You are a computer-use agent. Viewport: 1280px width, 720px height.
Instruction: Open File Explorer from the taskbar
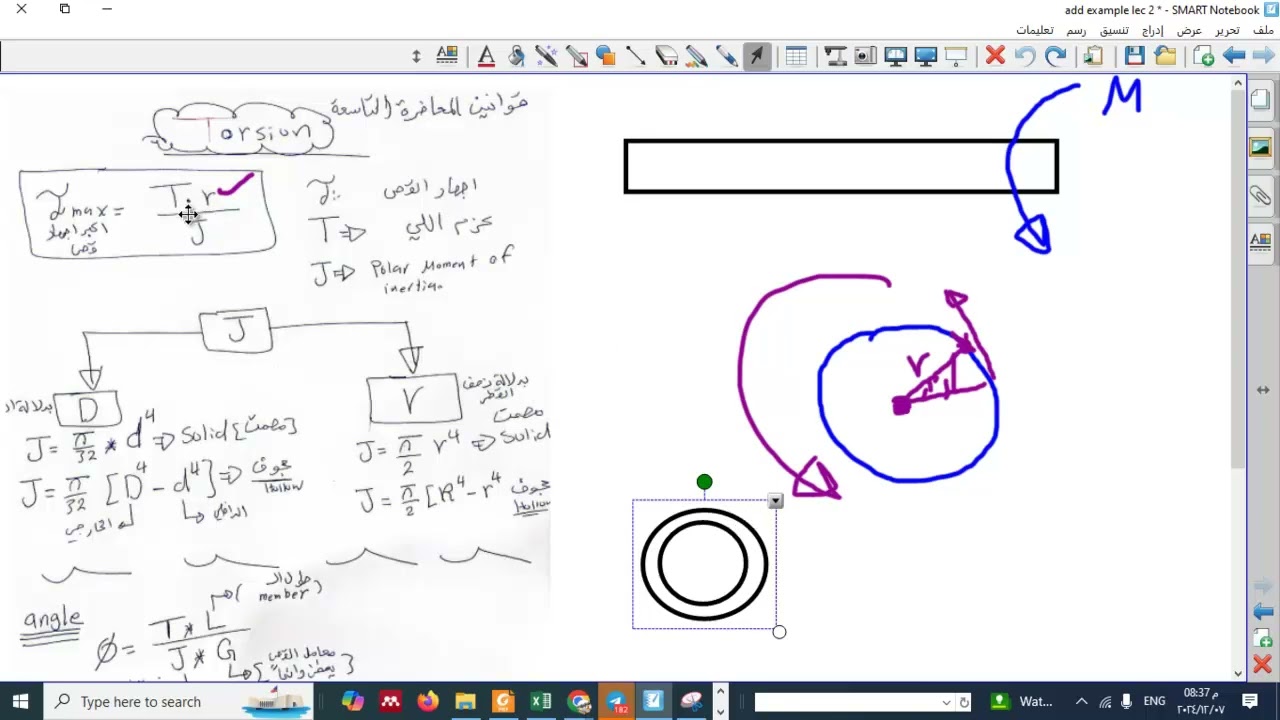[465, 701]
